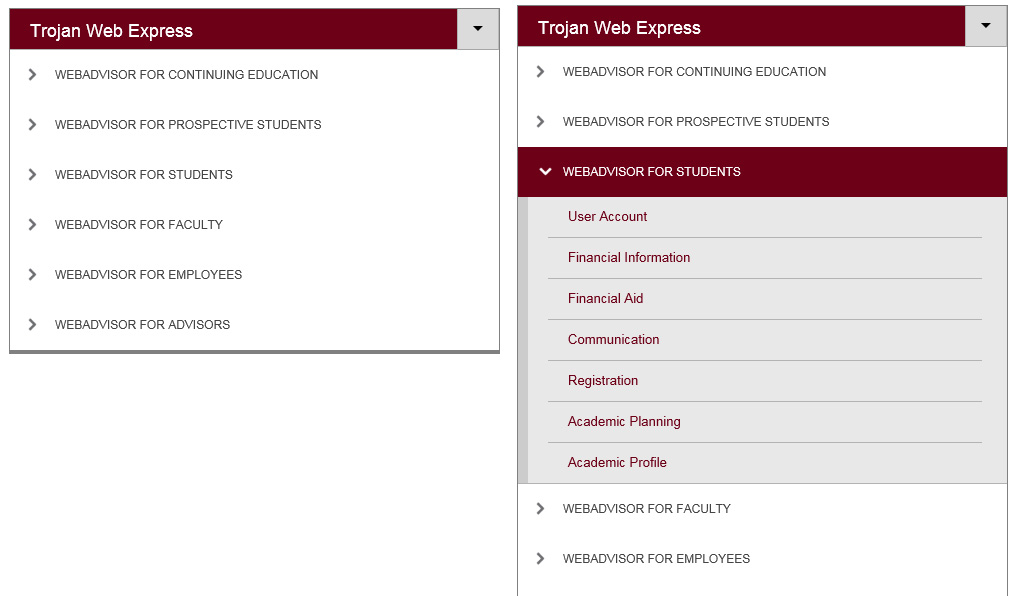Expand the WebAdvisor for Advisors section
Screen dimensions: 1020x596
coord(142,325)
